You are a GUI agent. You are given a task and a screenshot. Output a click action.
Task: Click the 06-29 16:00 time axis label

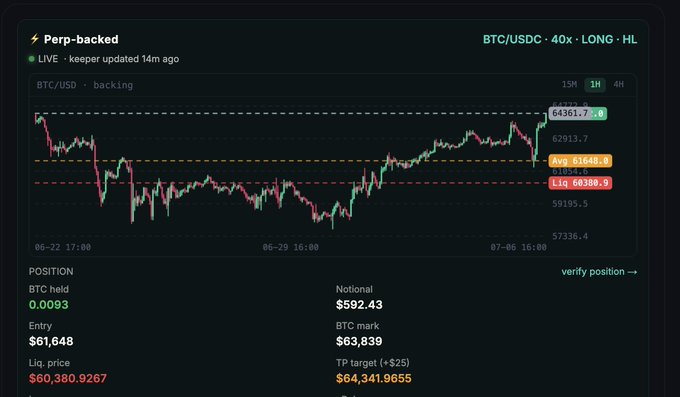(291, 247)
